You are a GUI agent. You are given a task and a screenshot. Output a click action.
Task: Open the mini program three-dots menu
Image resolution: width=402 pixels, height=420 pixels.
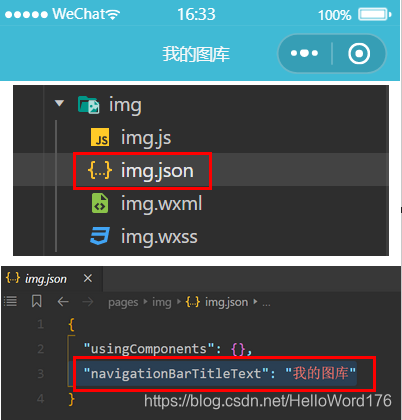point(304,53)
